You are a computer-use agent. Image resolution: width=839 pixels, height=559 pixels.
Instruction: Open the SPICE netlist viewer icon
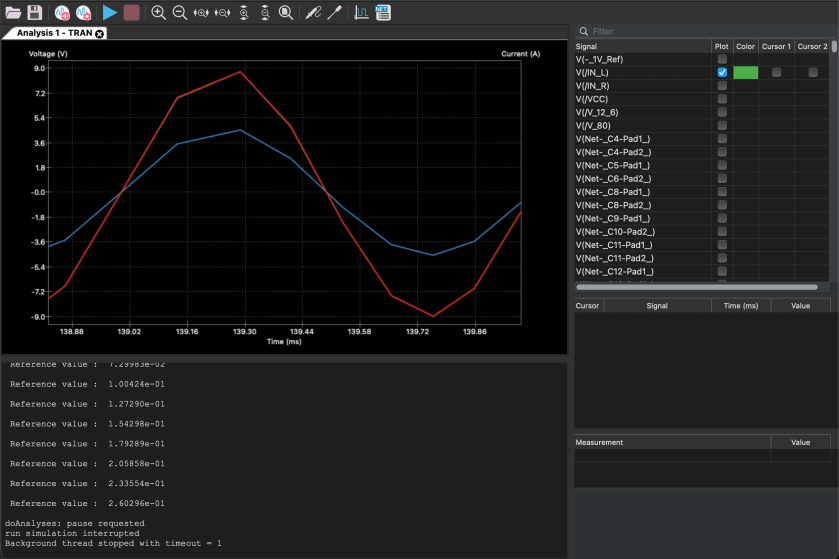point(383,13)
